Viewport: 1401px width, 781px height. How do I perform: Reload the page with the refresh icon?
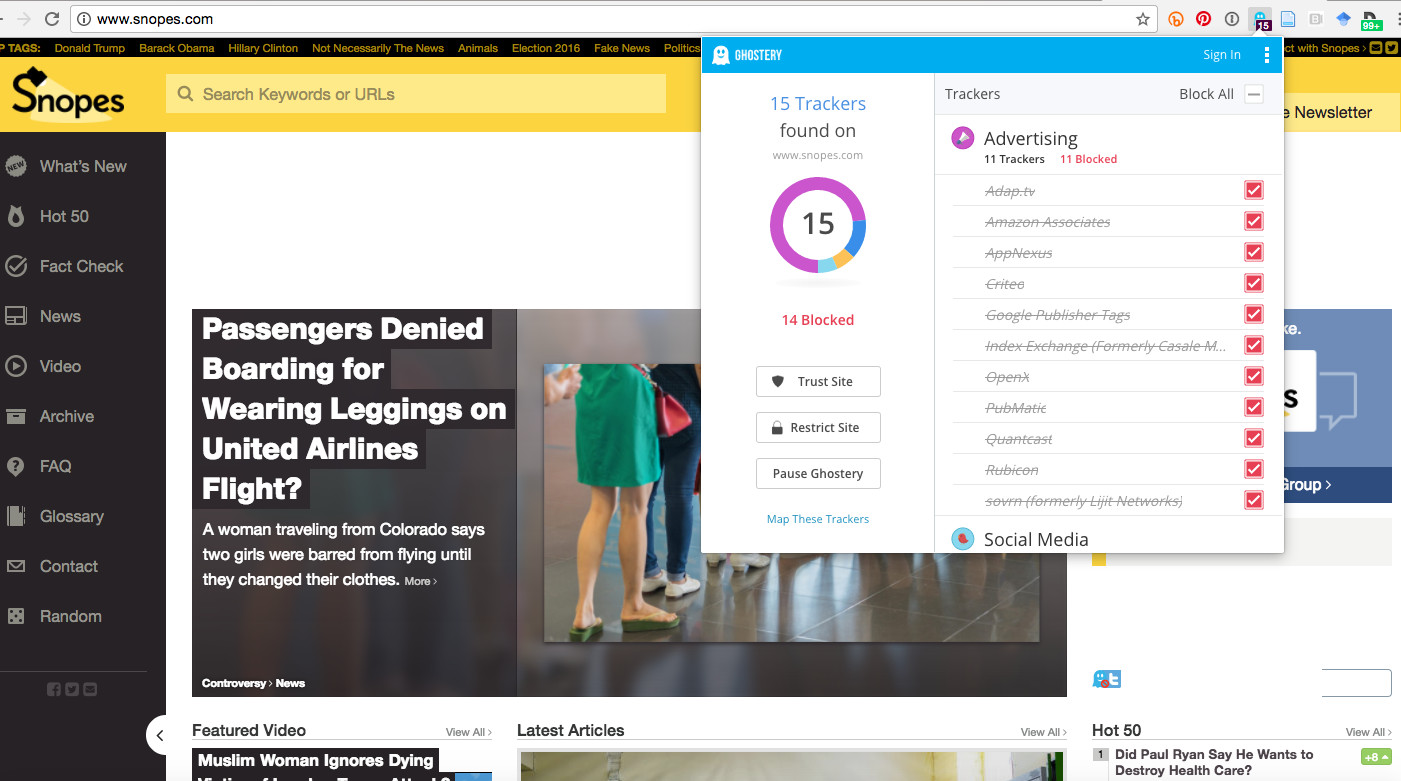pyautogui.click(x=51, y=19)
